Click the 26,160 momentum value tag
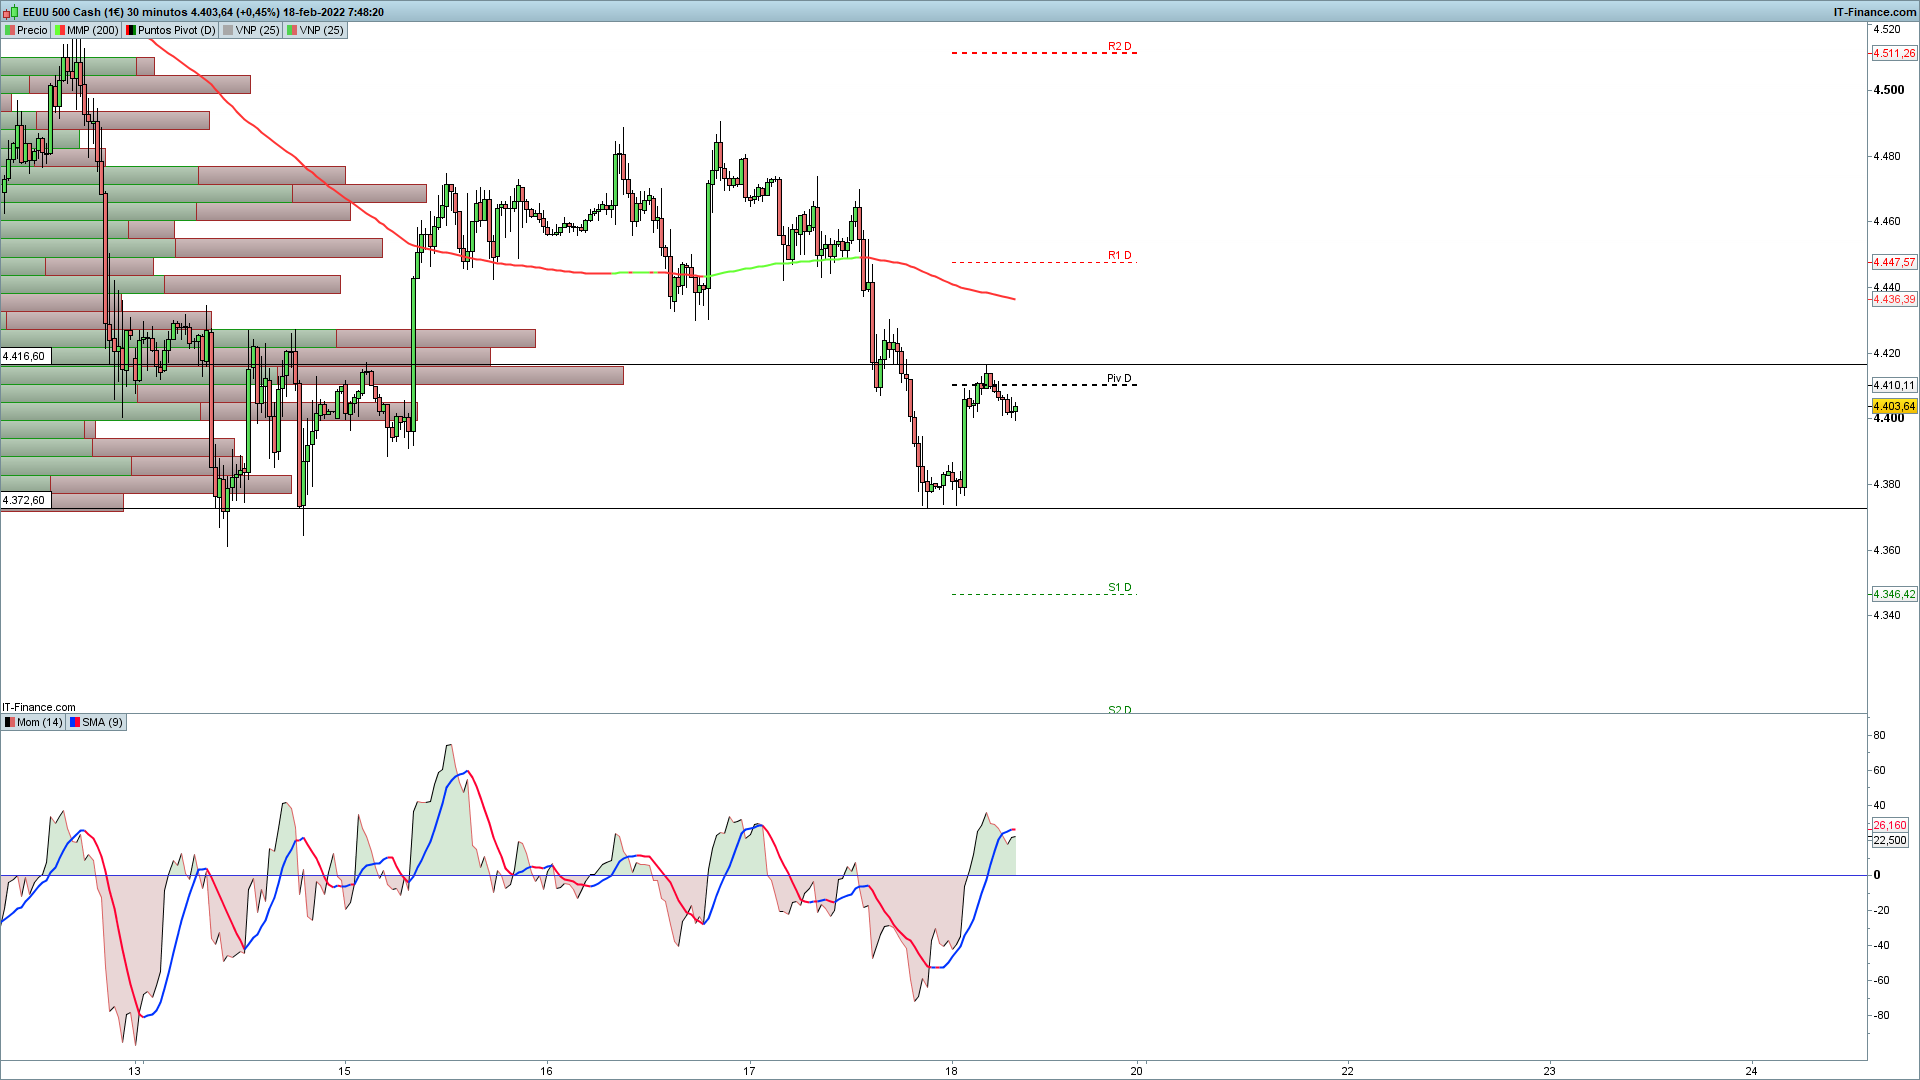This screenshot has height=1080, width=1920. (x=1890, y=825)
